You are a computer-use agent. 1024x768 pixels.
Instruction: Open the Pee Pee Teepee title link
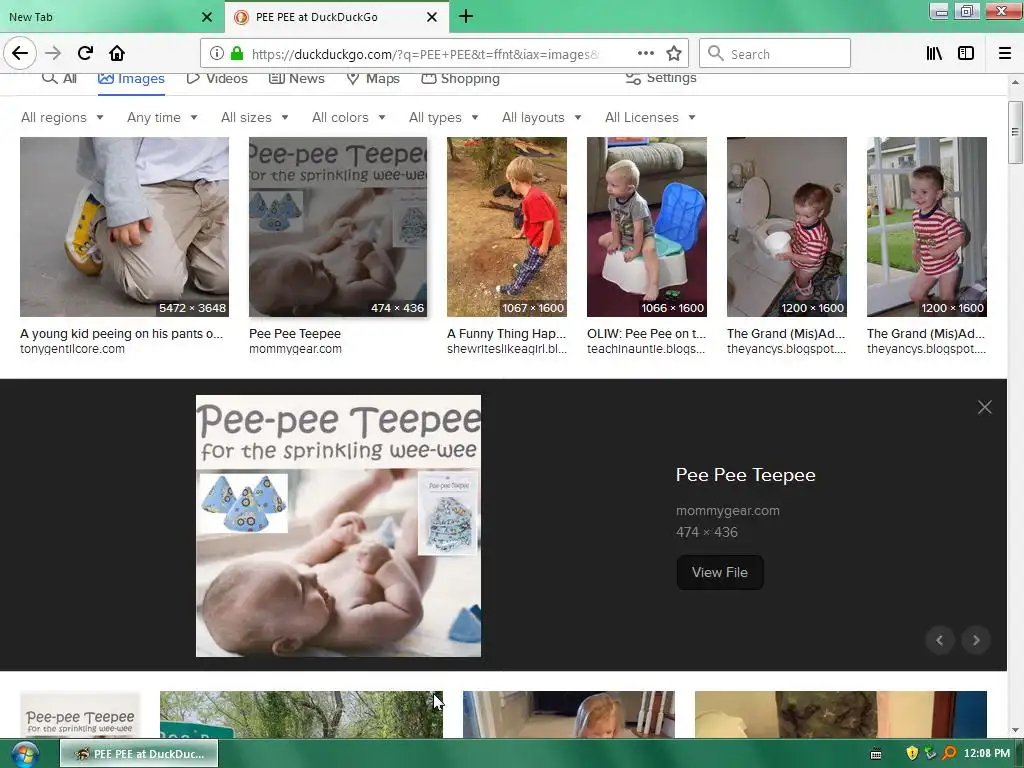(745, 475)
